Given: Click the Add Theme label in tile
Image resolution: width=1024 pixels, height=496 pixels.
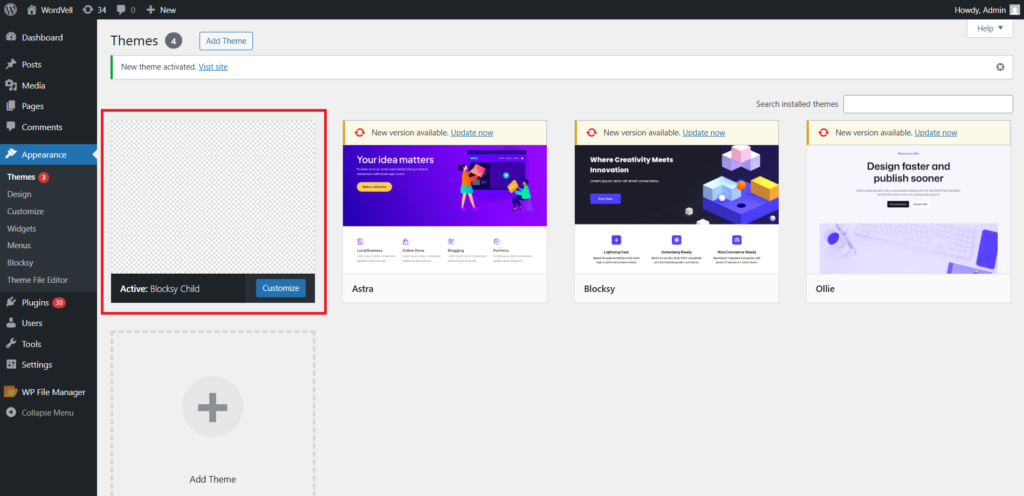Looking at the screenshot, I should (x=213, y=479).
